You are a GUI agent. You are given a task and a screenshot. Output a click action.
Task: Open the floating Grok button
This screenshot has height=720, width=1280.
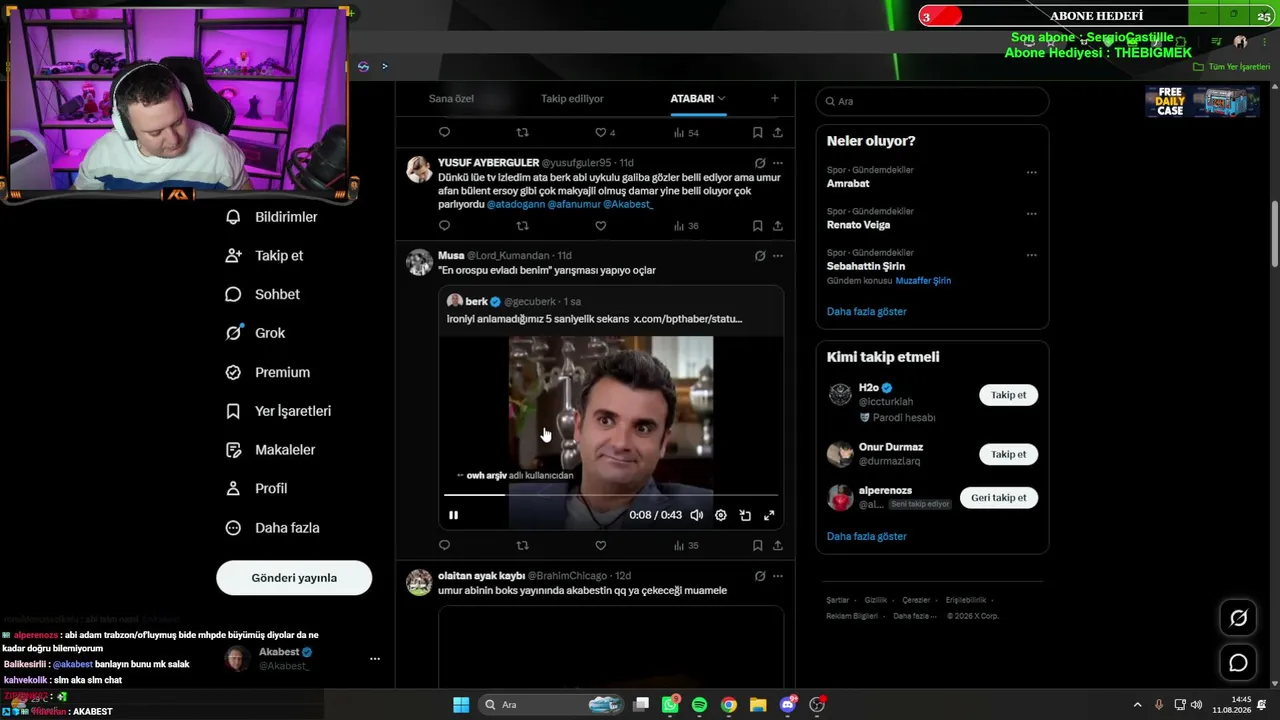(x=1238, y=618)
